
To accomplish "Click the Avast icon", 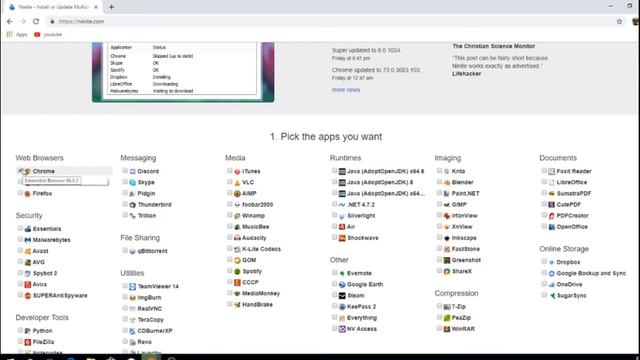I will coord(28,251).
